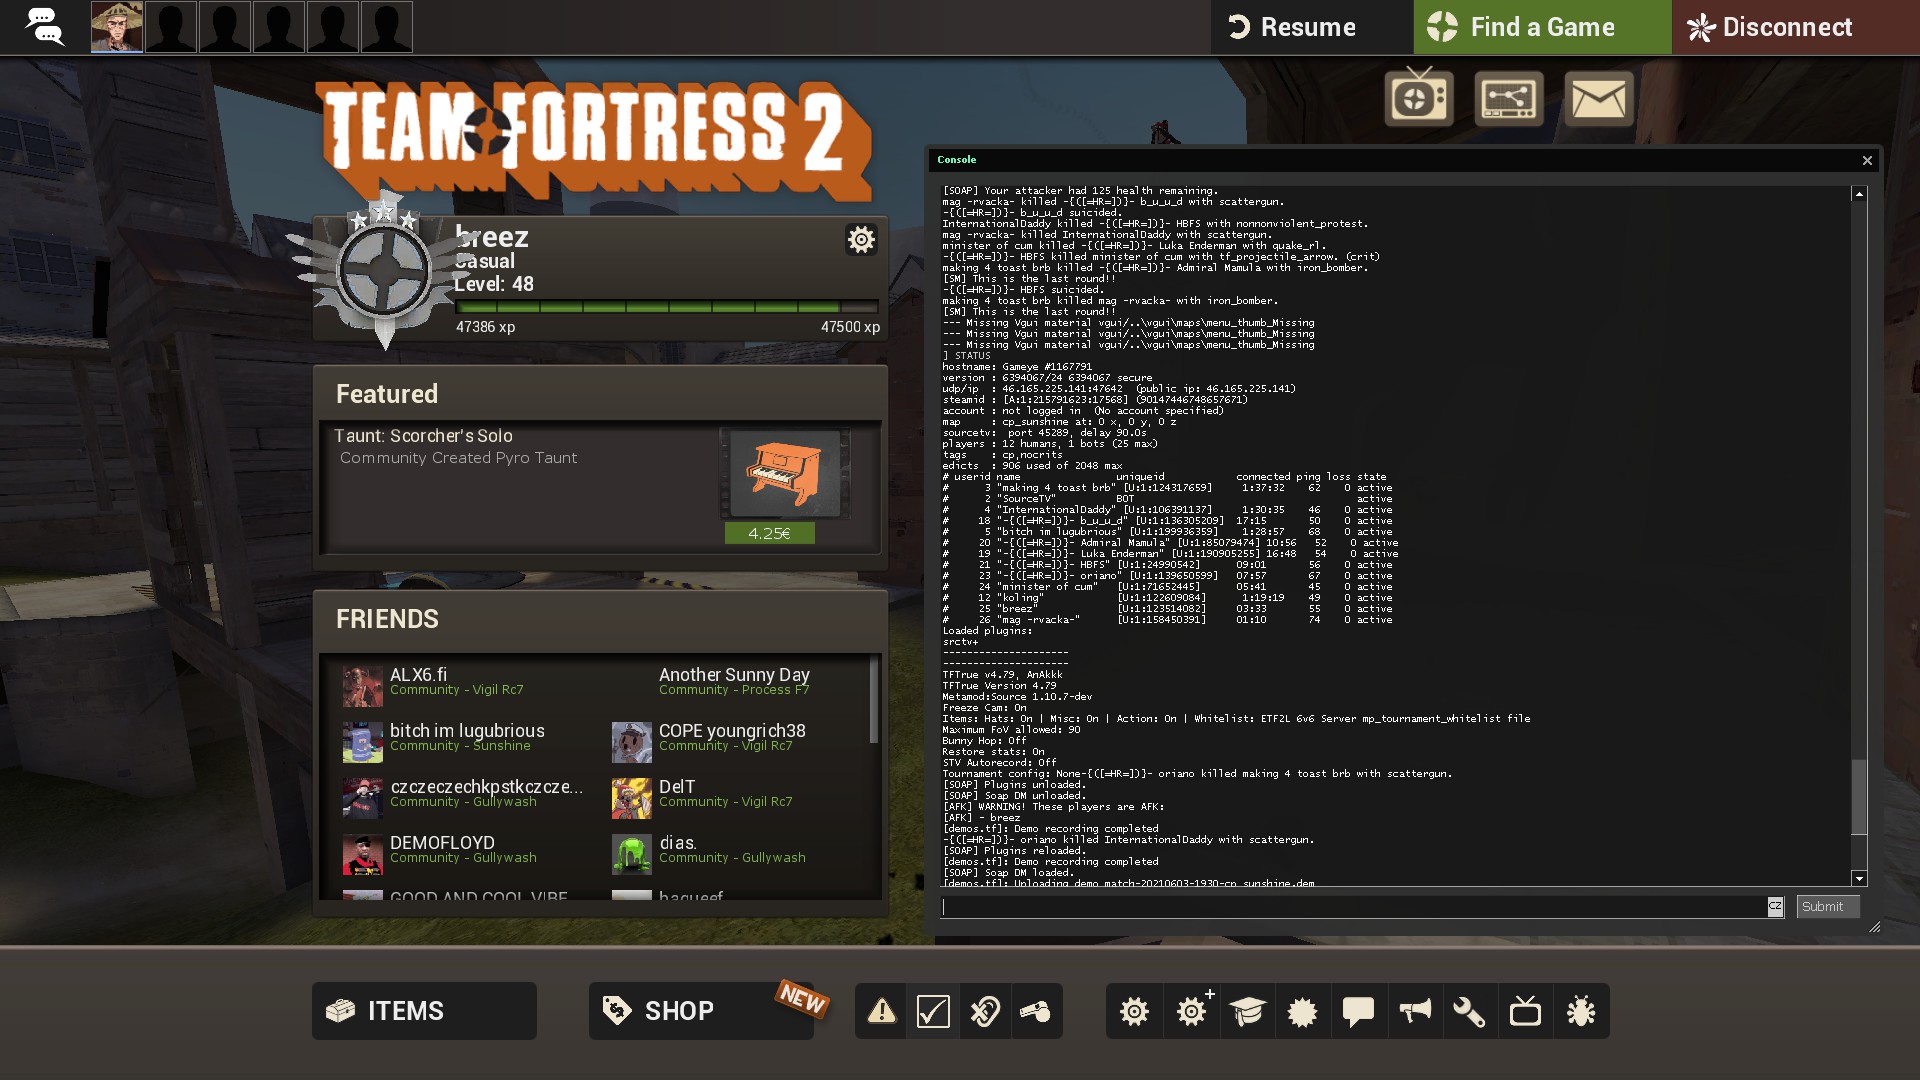Open the mail envelope icon
The image size is (1920, 1080).
pyautogui.click(x=1598, y=98)
